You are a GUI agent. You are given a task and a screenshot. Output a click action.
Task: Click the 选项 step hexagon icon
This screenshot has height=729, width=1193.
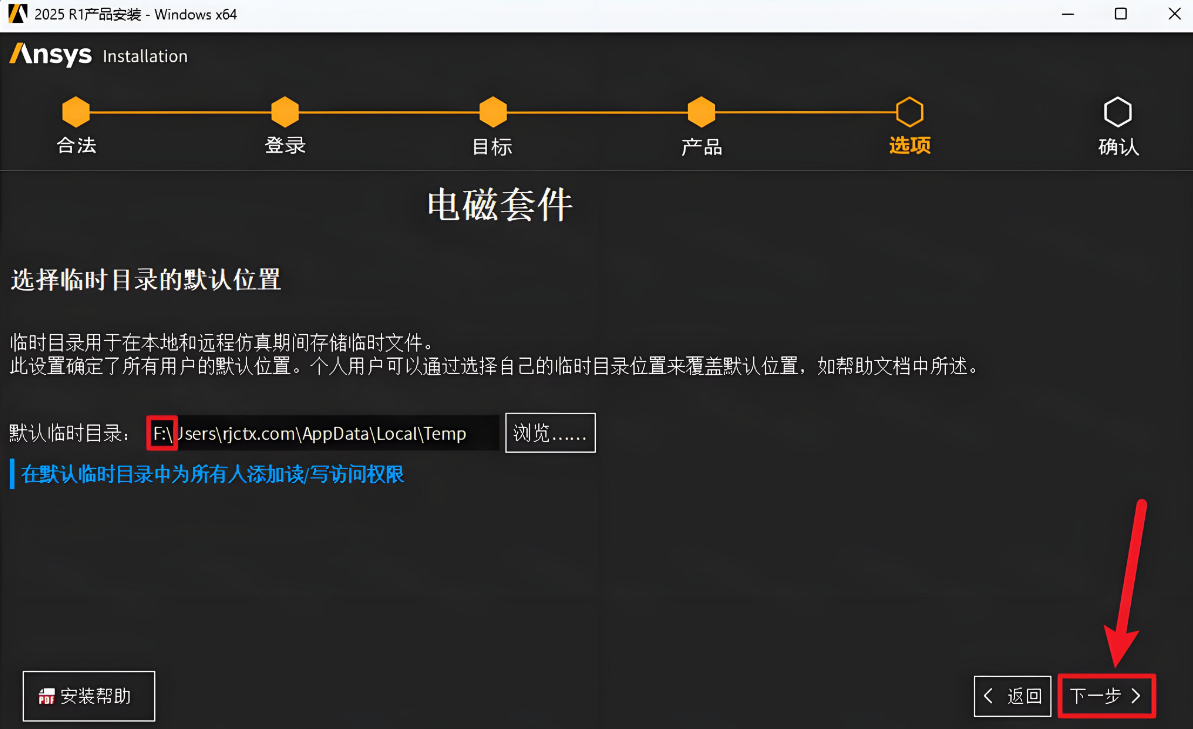909,112
